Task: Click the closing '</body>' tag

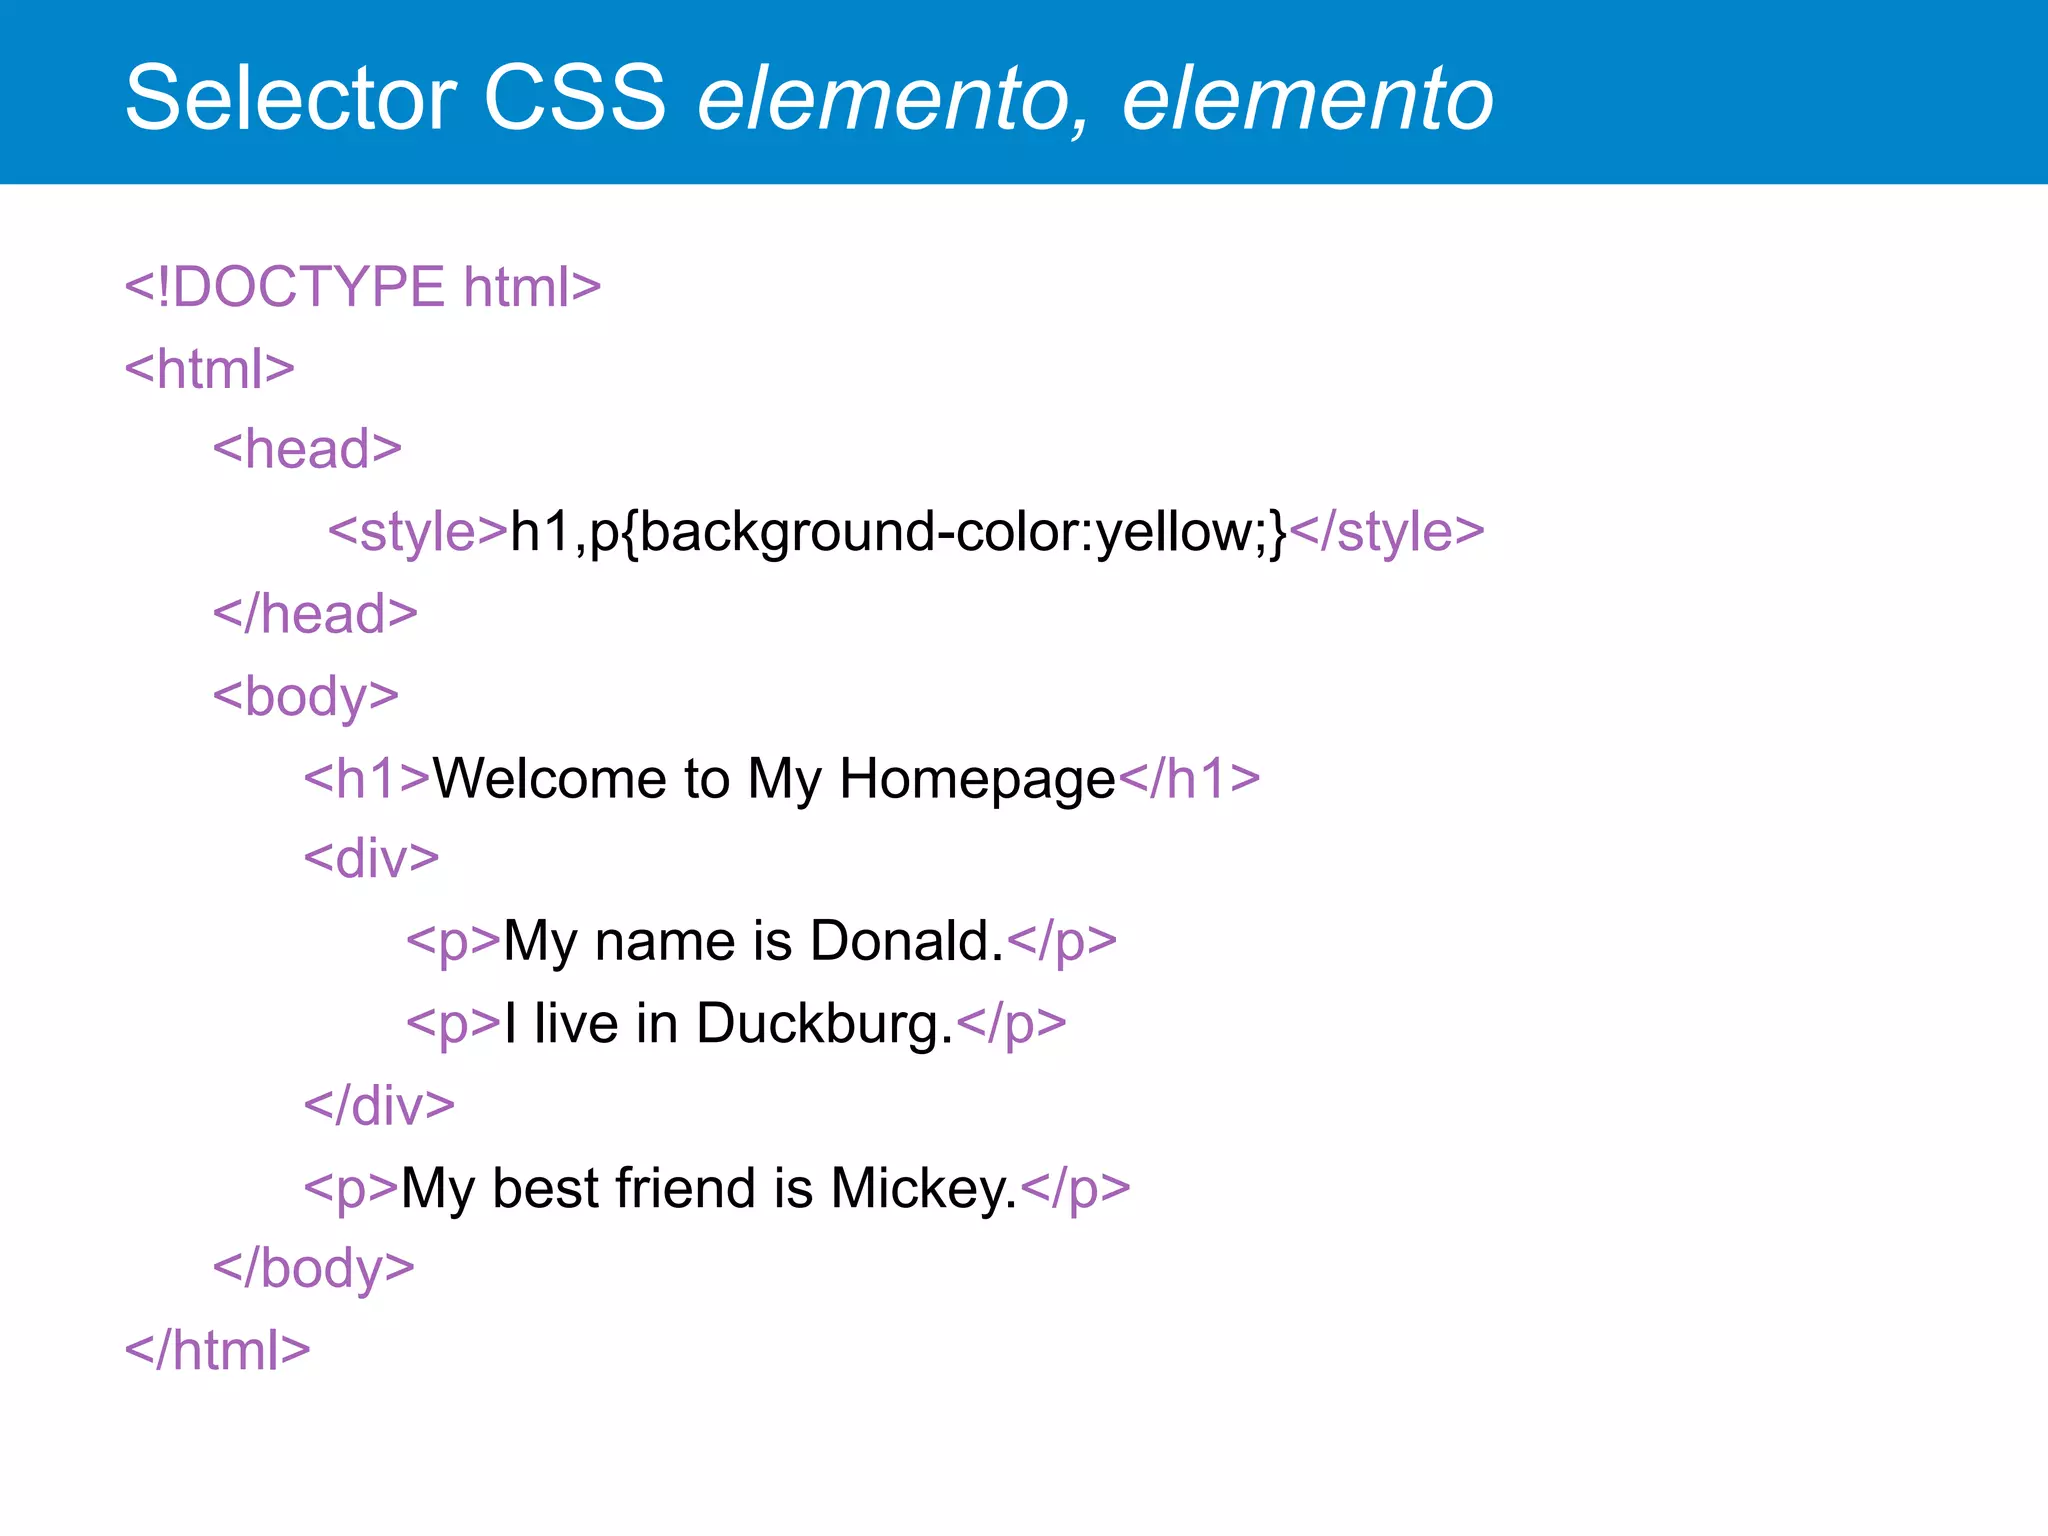Action: (x=314, y=1270)
